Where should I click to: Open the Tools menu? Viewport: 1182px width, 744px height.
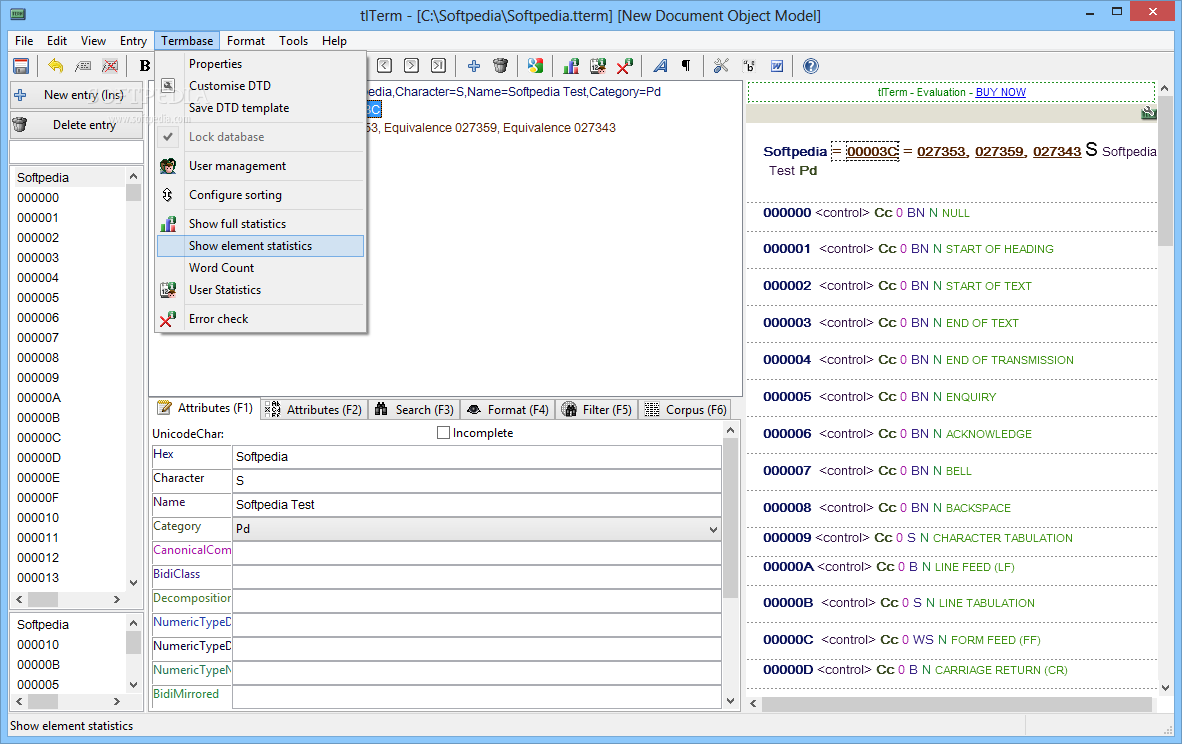pyautogui.click(x=293, y=41)
